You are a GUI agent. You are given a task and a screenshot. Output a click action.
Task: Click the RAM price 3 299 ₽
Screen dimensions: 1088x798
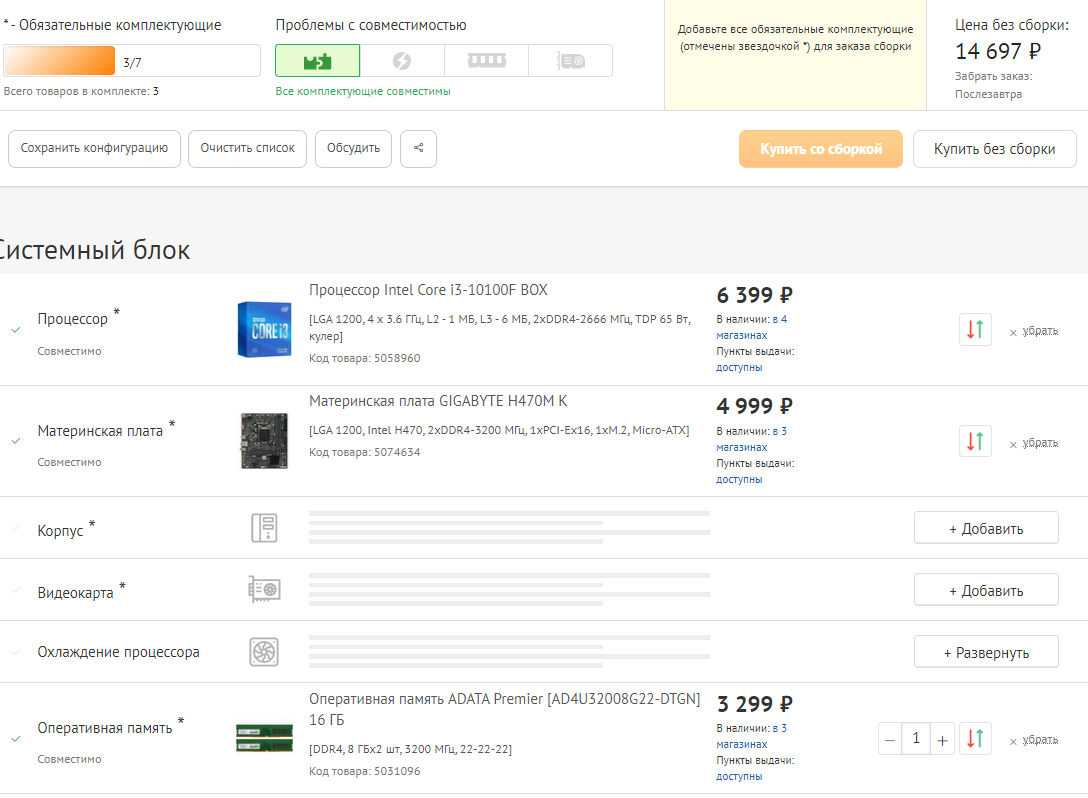[x=754, y=704]
